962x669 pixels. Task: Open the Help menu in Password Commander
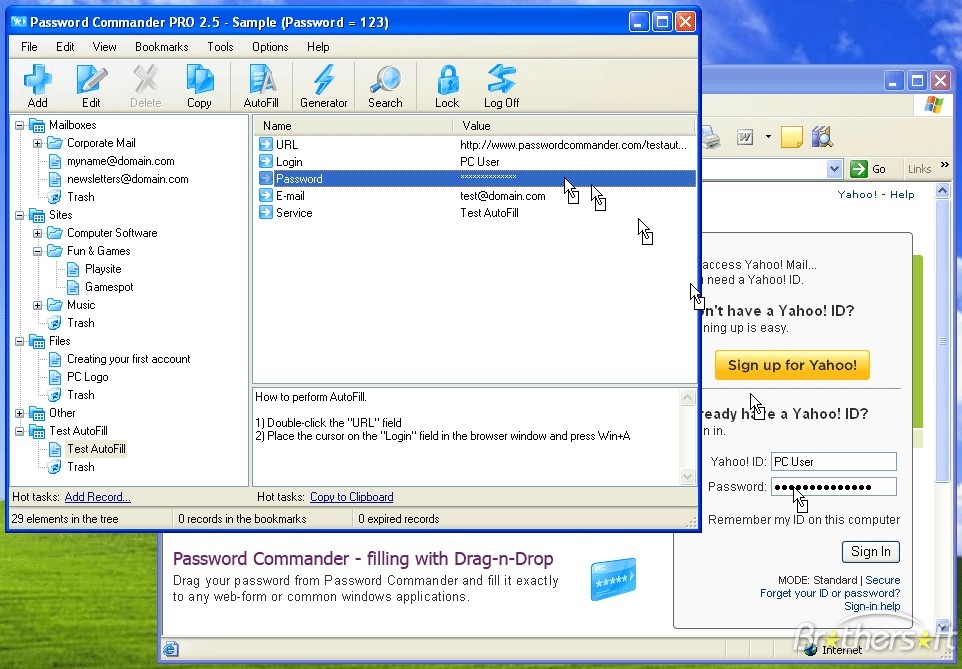tap(318, 47)
